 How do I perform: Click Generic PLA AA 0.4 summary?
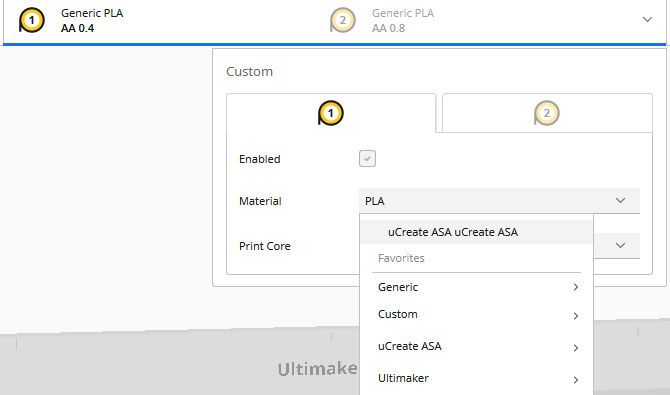pyautogui.click(x=92, y=21)
